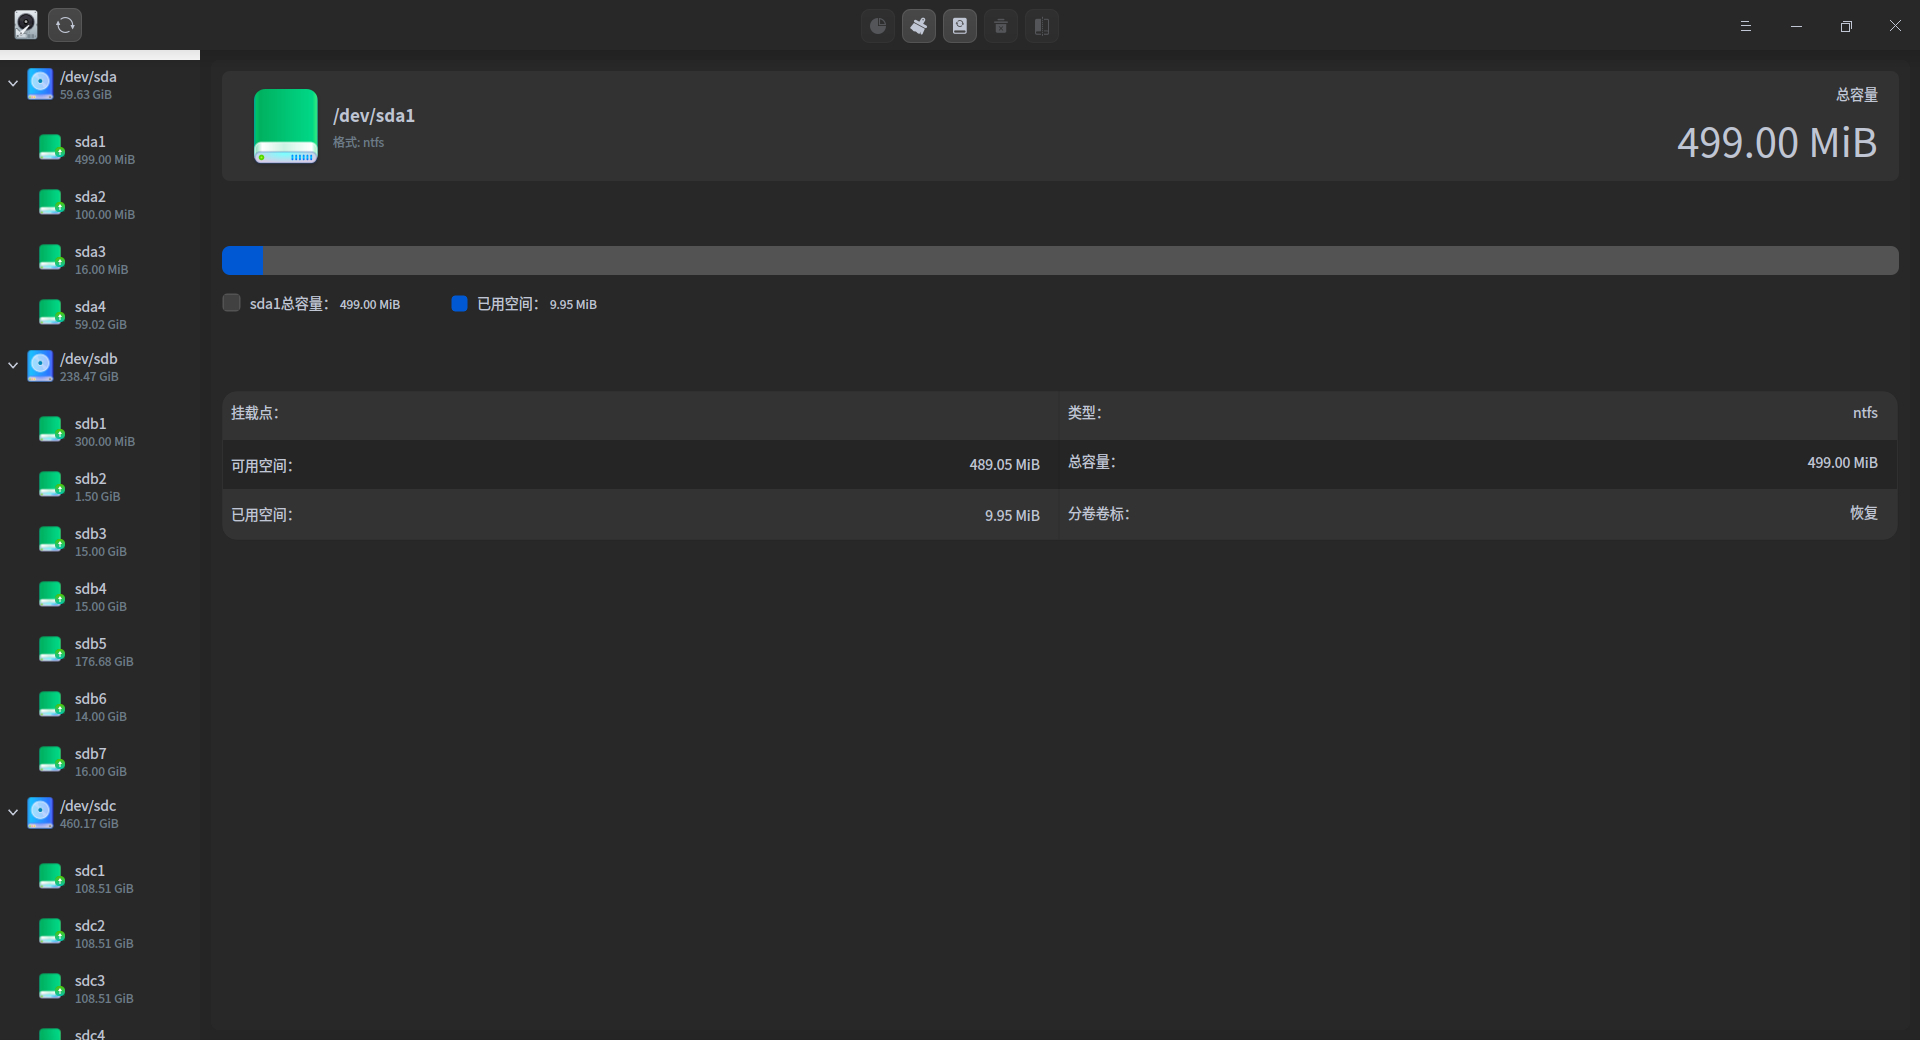Image resolution: width=1920 pixels, height=1040 pixels.
Task: Format the partition with the broom icon
Action: 919,26
